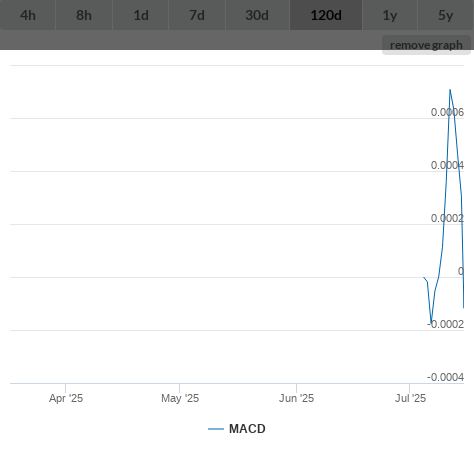Select the 4h time range tab
The height and width of the screenshot is (455, 474).
[28, 15]
